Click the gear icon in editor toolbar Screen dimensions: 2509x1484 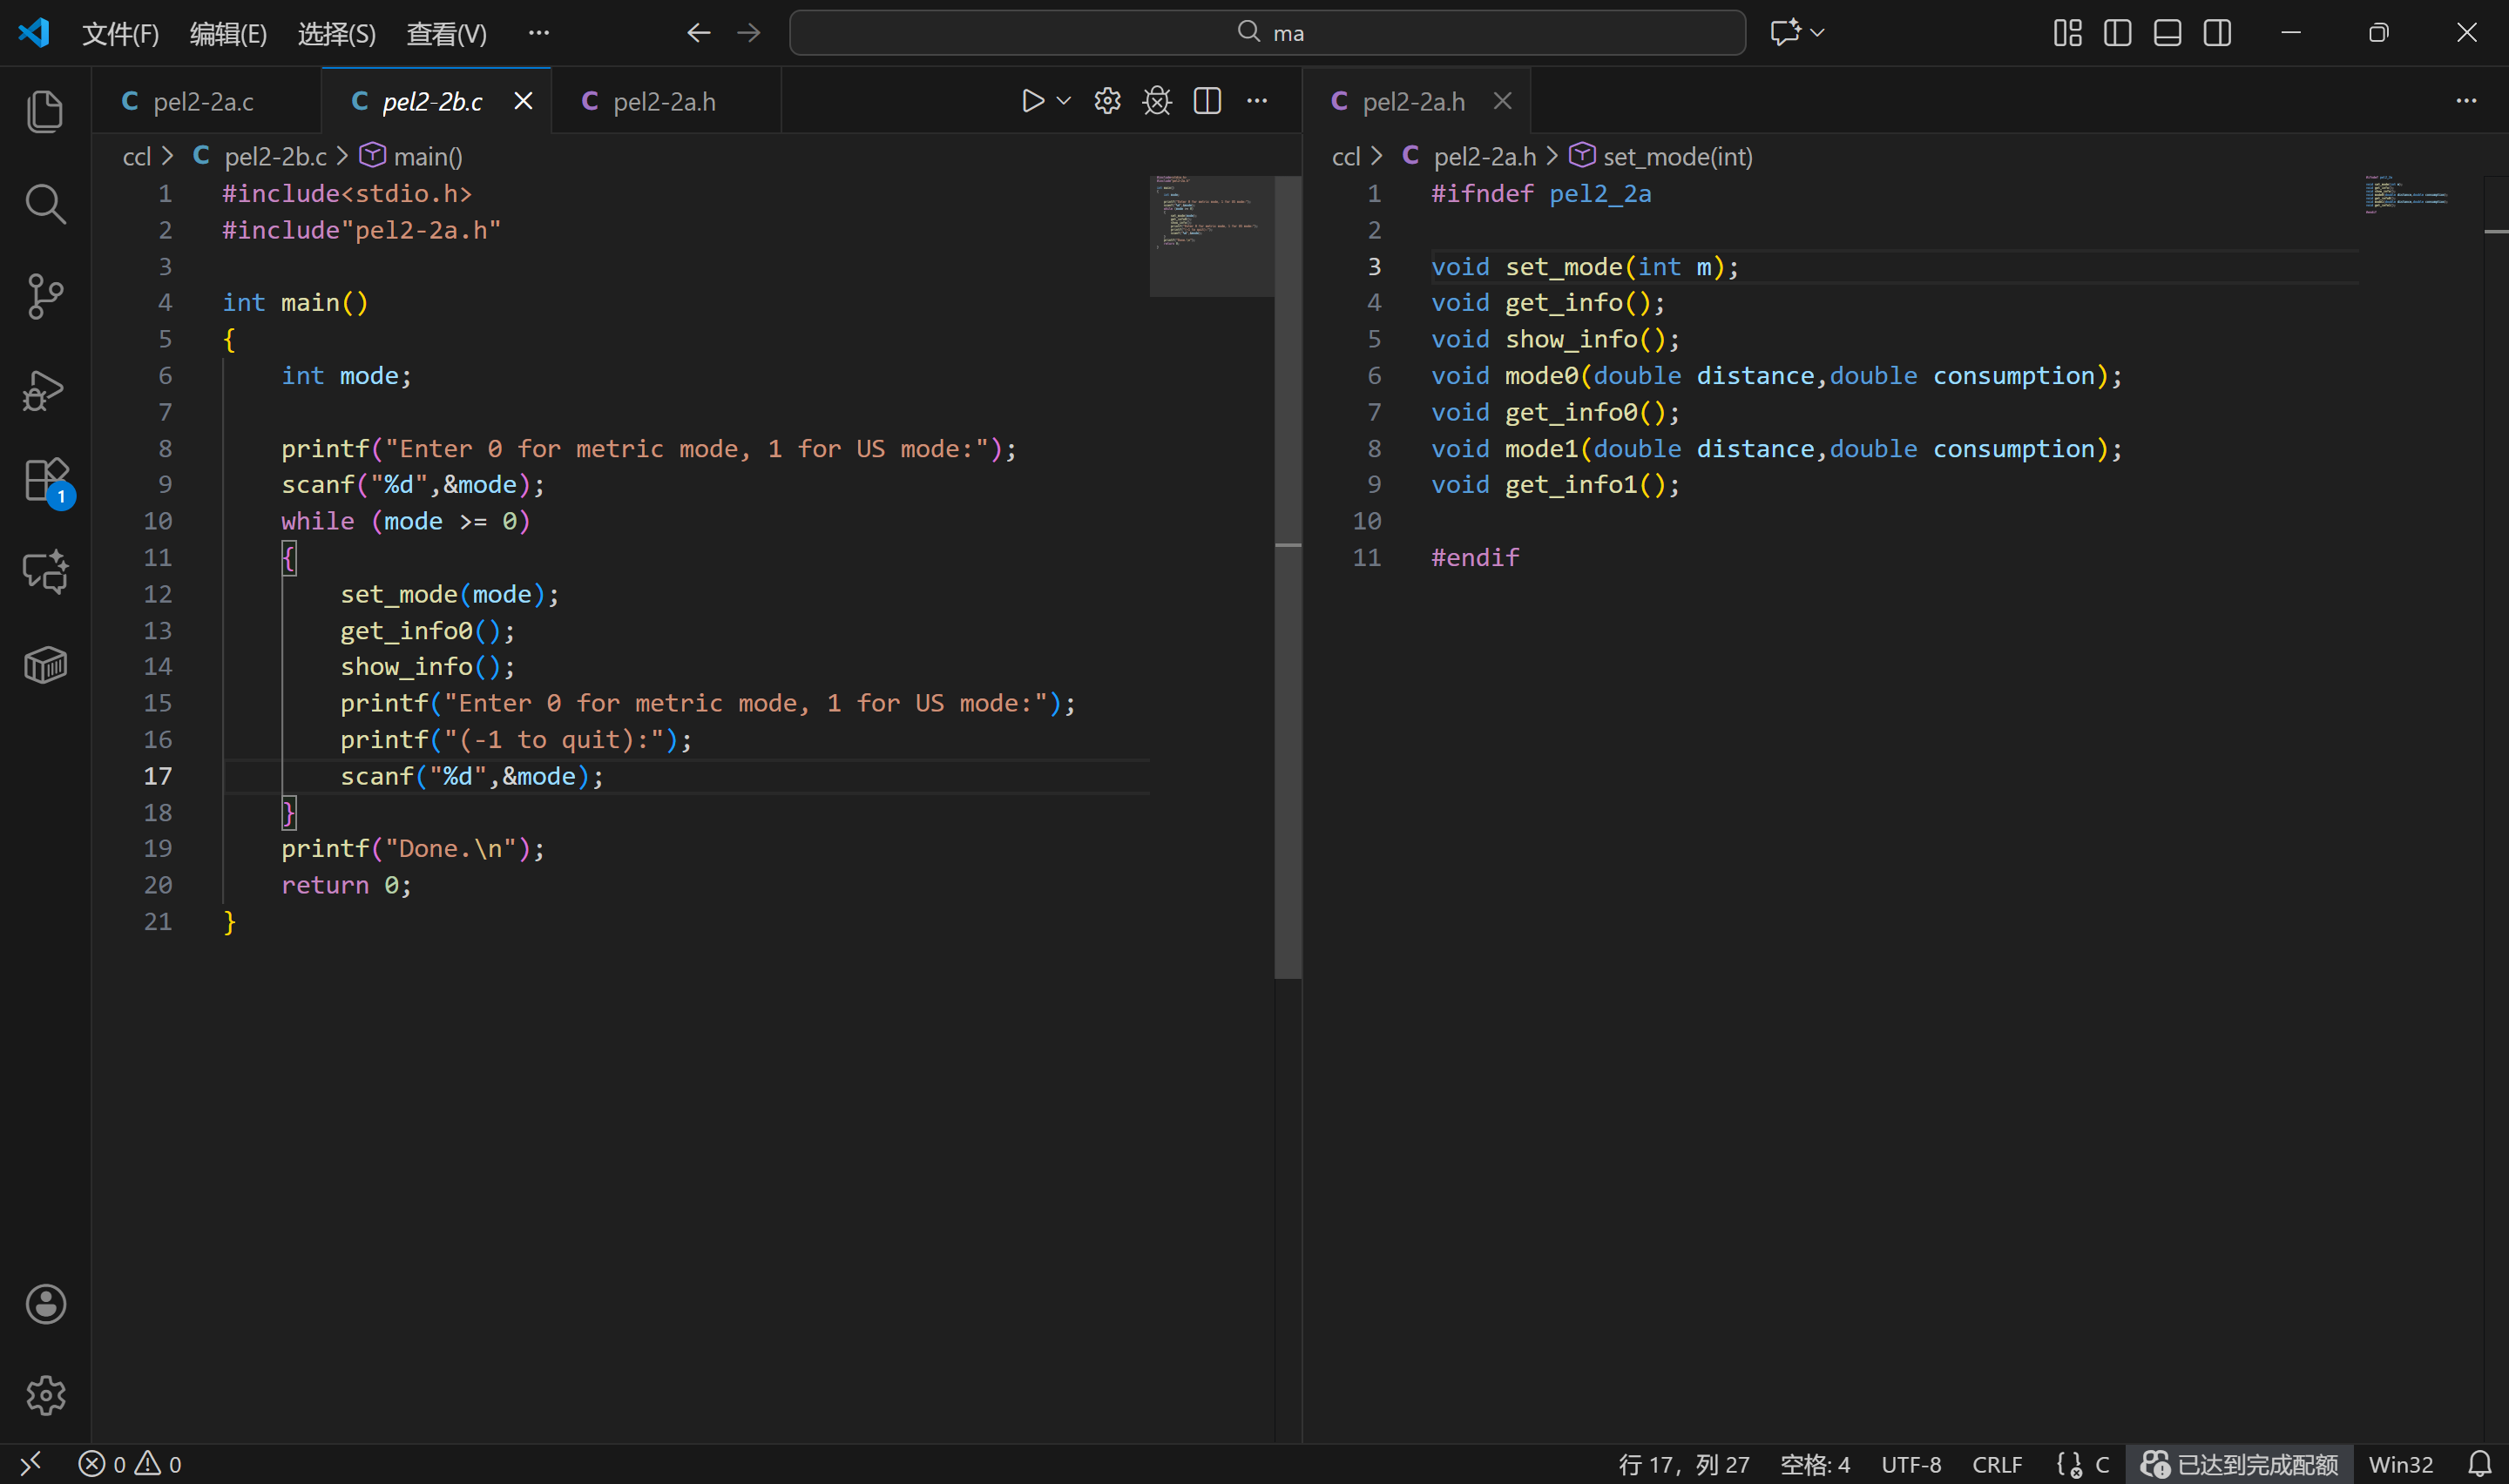tap(1107, 101)
